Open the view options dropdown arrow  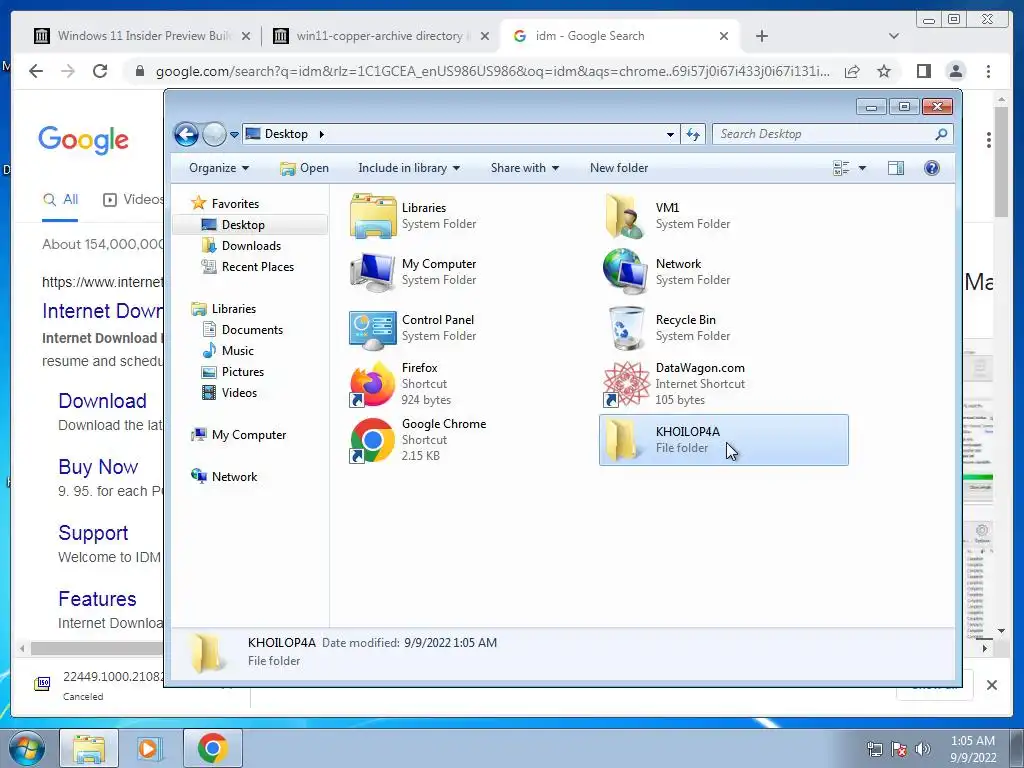[862, 168]
